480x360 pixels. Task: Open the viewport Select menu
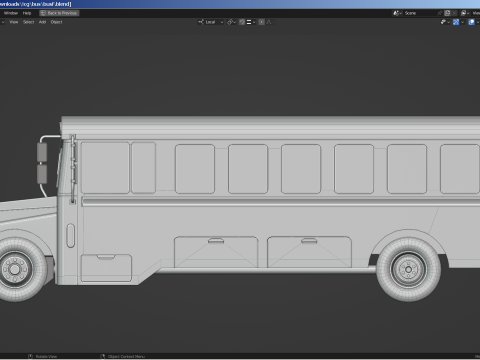pyautogui.click(x=29, y=22)
